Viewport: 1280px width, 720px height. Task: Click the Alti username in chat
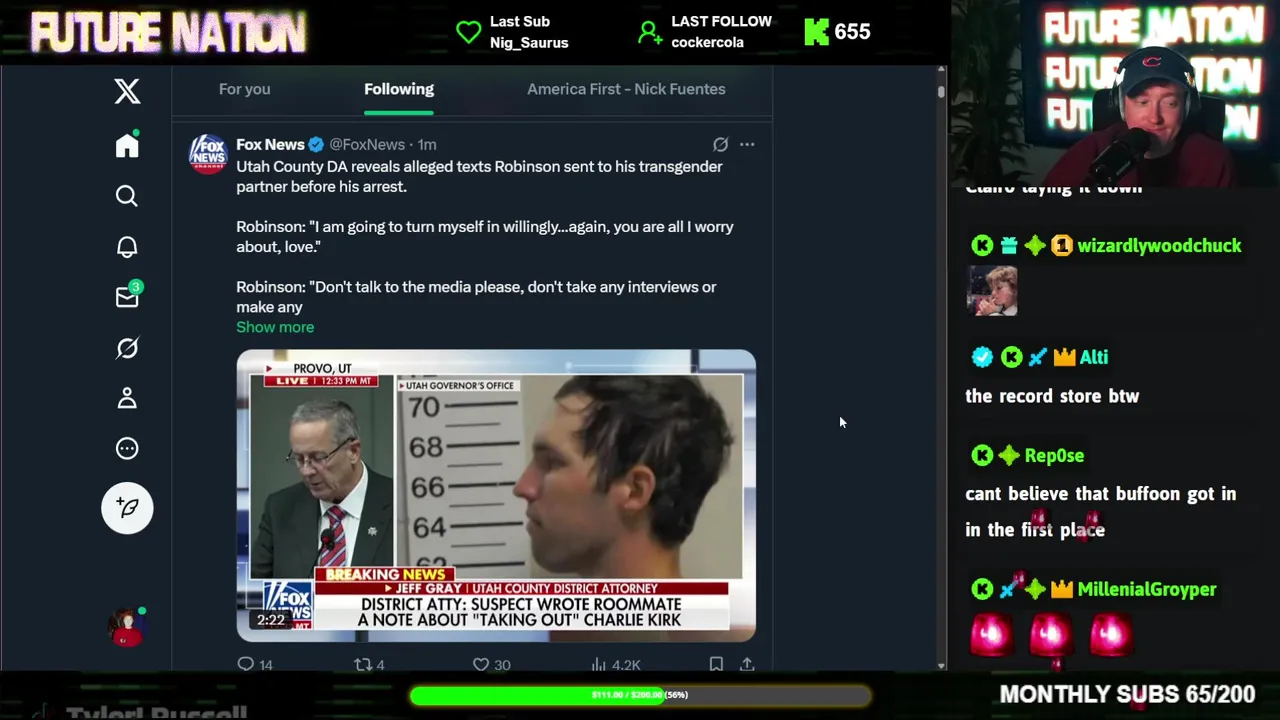point(1094,357)
